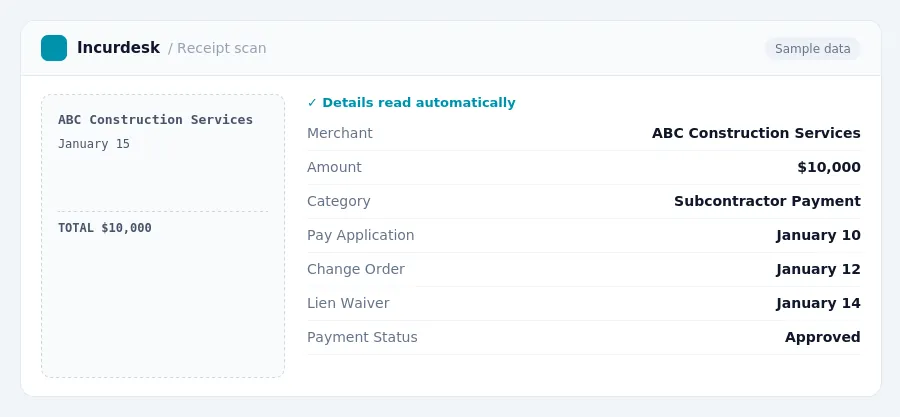Select the Payment Status label
This screenshot has width=900, height=417.
point(362,337)
